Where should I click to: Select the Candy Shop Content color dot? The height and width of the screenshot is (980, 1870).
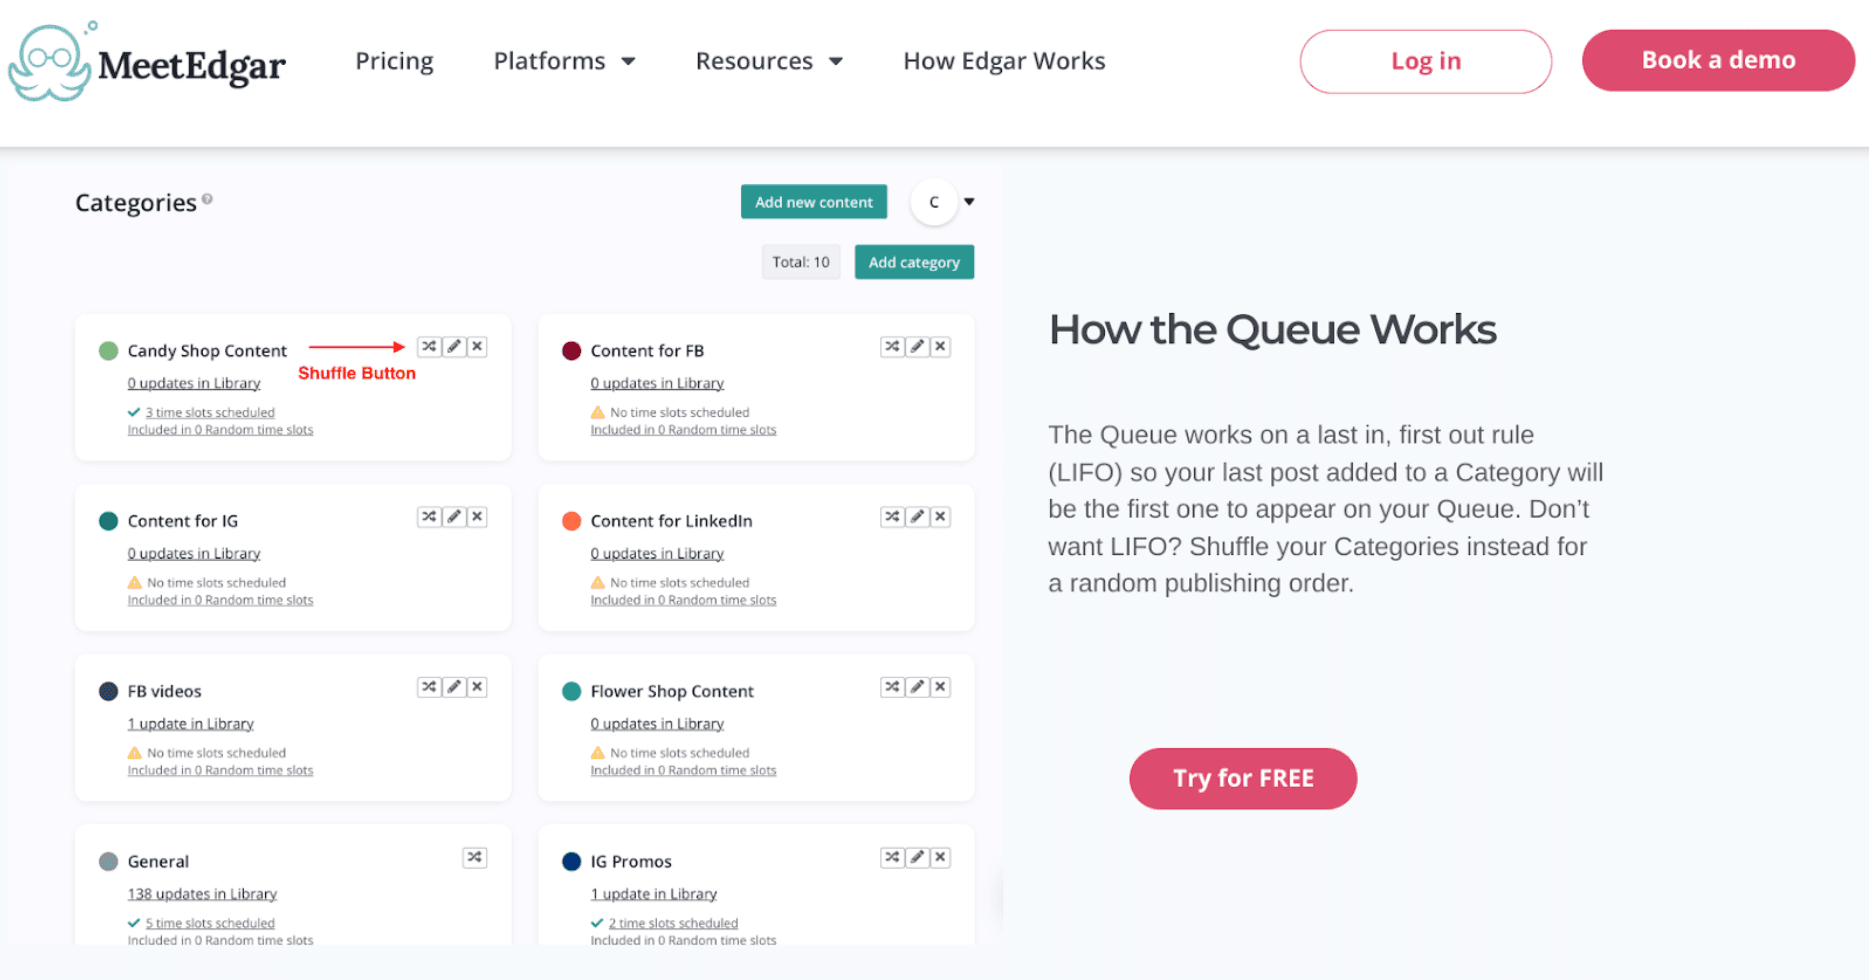108,350
